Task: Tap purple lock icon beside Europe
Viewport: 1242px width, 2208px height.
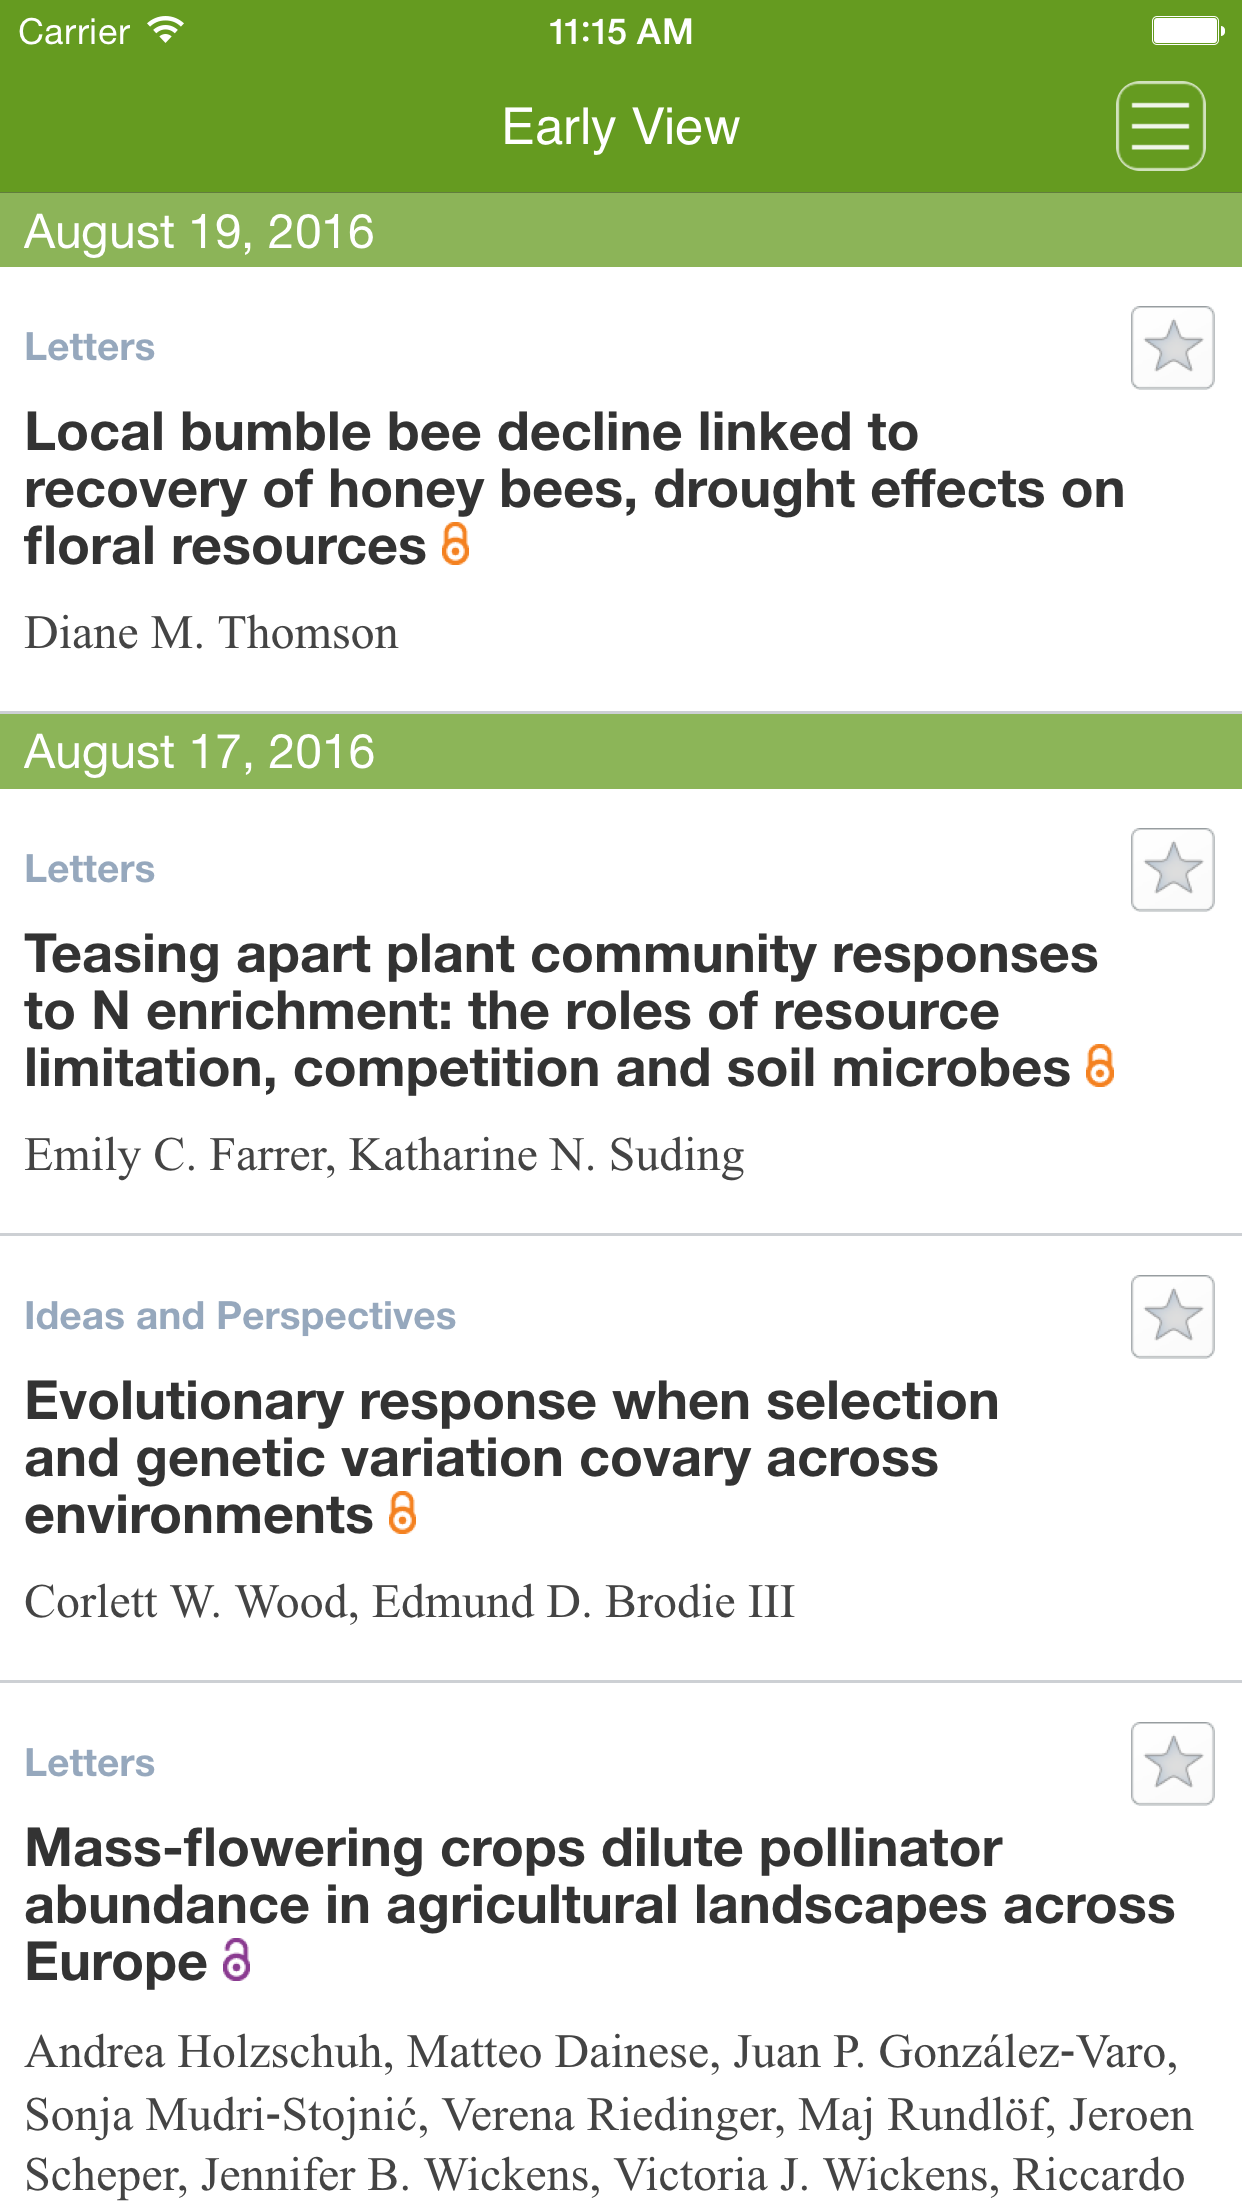Action: tap(236, 1960)
